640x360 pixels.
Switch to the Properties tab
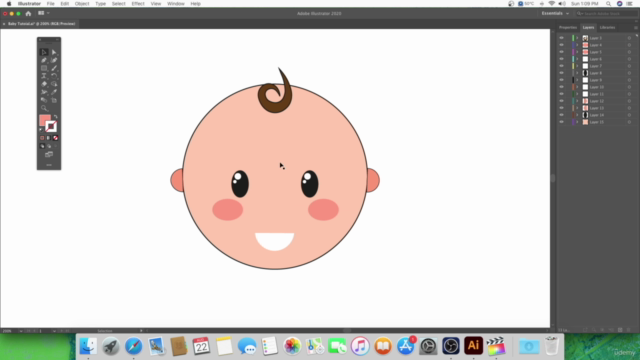pyautogui.click(x=568, y=28)
